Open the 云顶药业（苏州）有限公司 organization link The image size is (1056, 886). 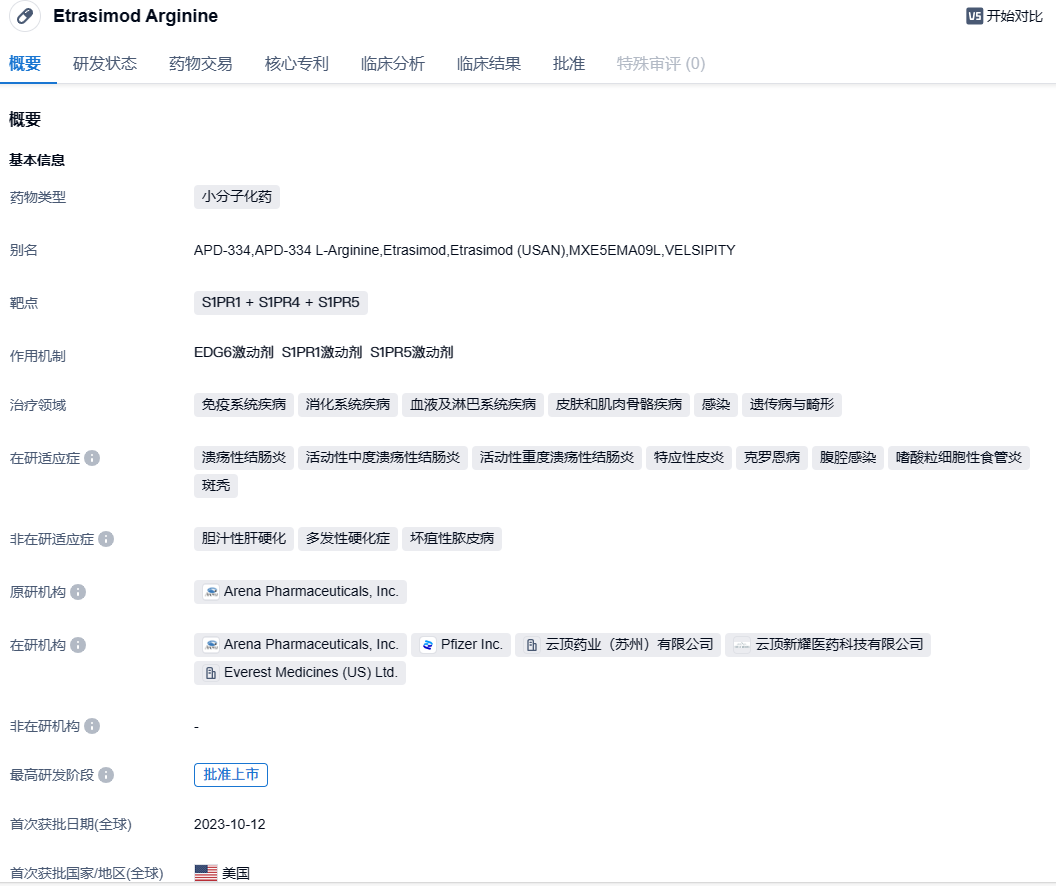pos(618,645)
